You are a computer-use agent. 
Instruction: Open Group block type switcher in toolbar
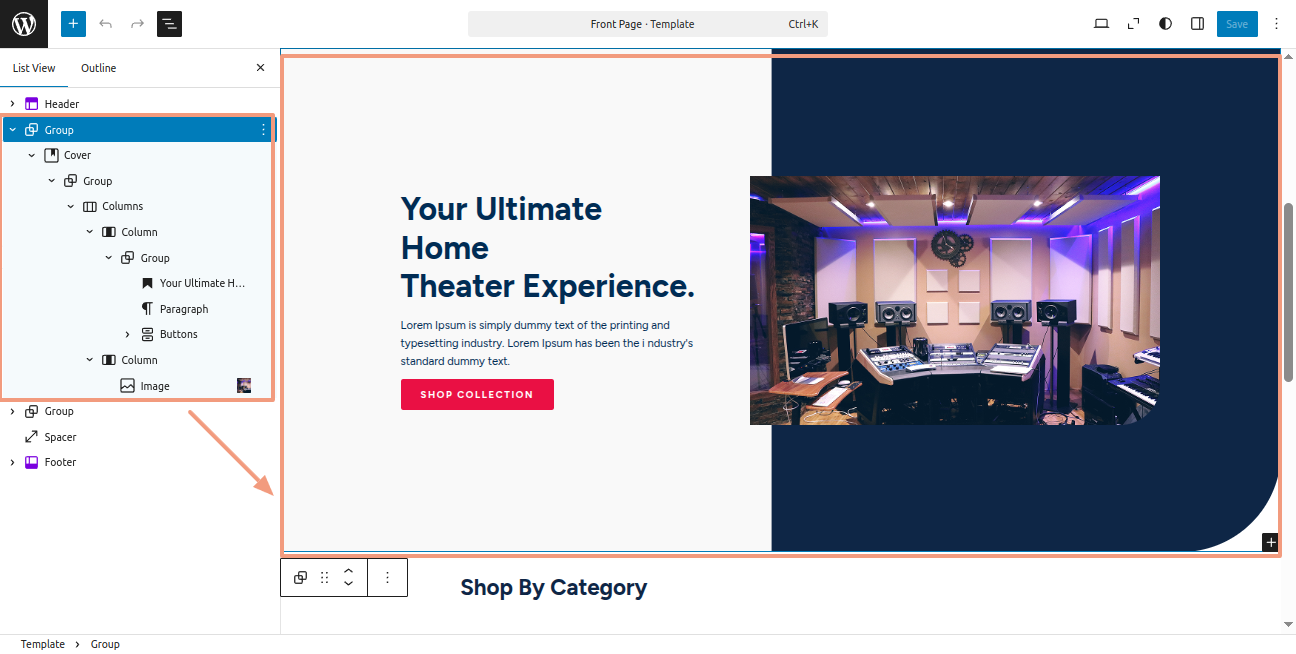(300, 578)
